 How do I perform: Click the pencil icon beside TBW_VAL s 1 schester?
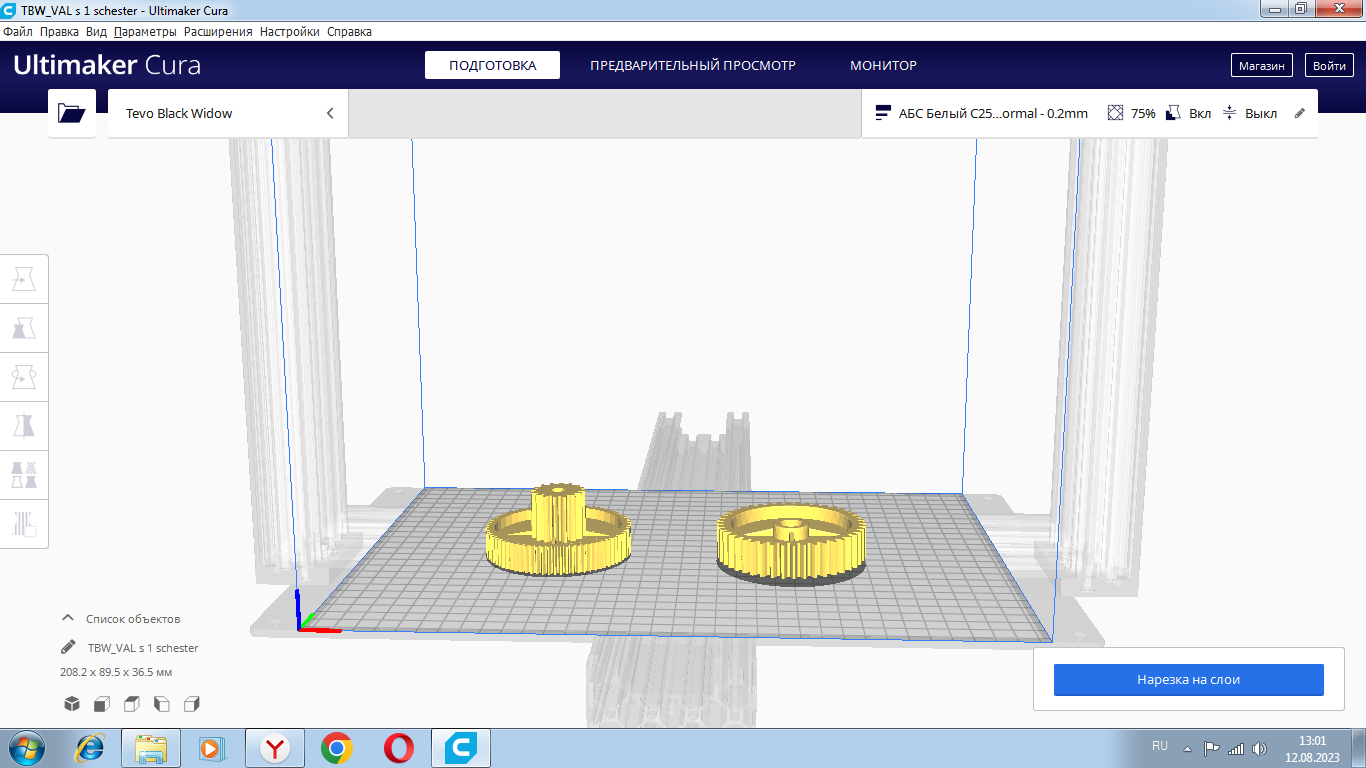point(68,647)
